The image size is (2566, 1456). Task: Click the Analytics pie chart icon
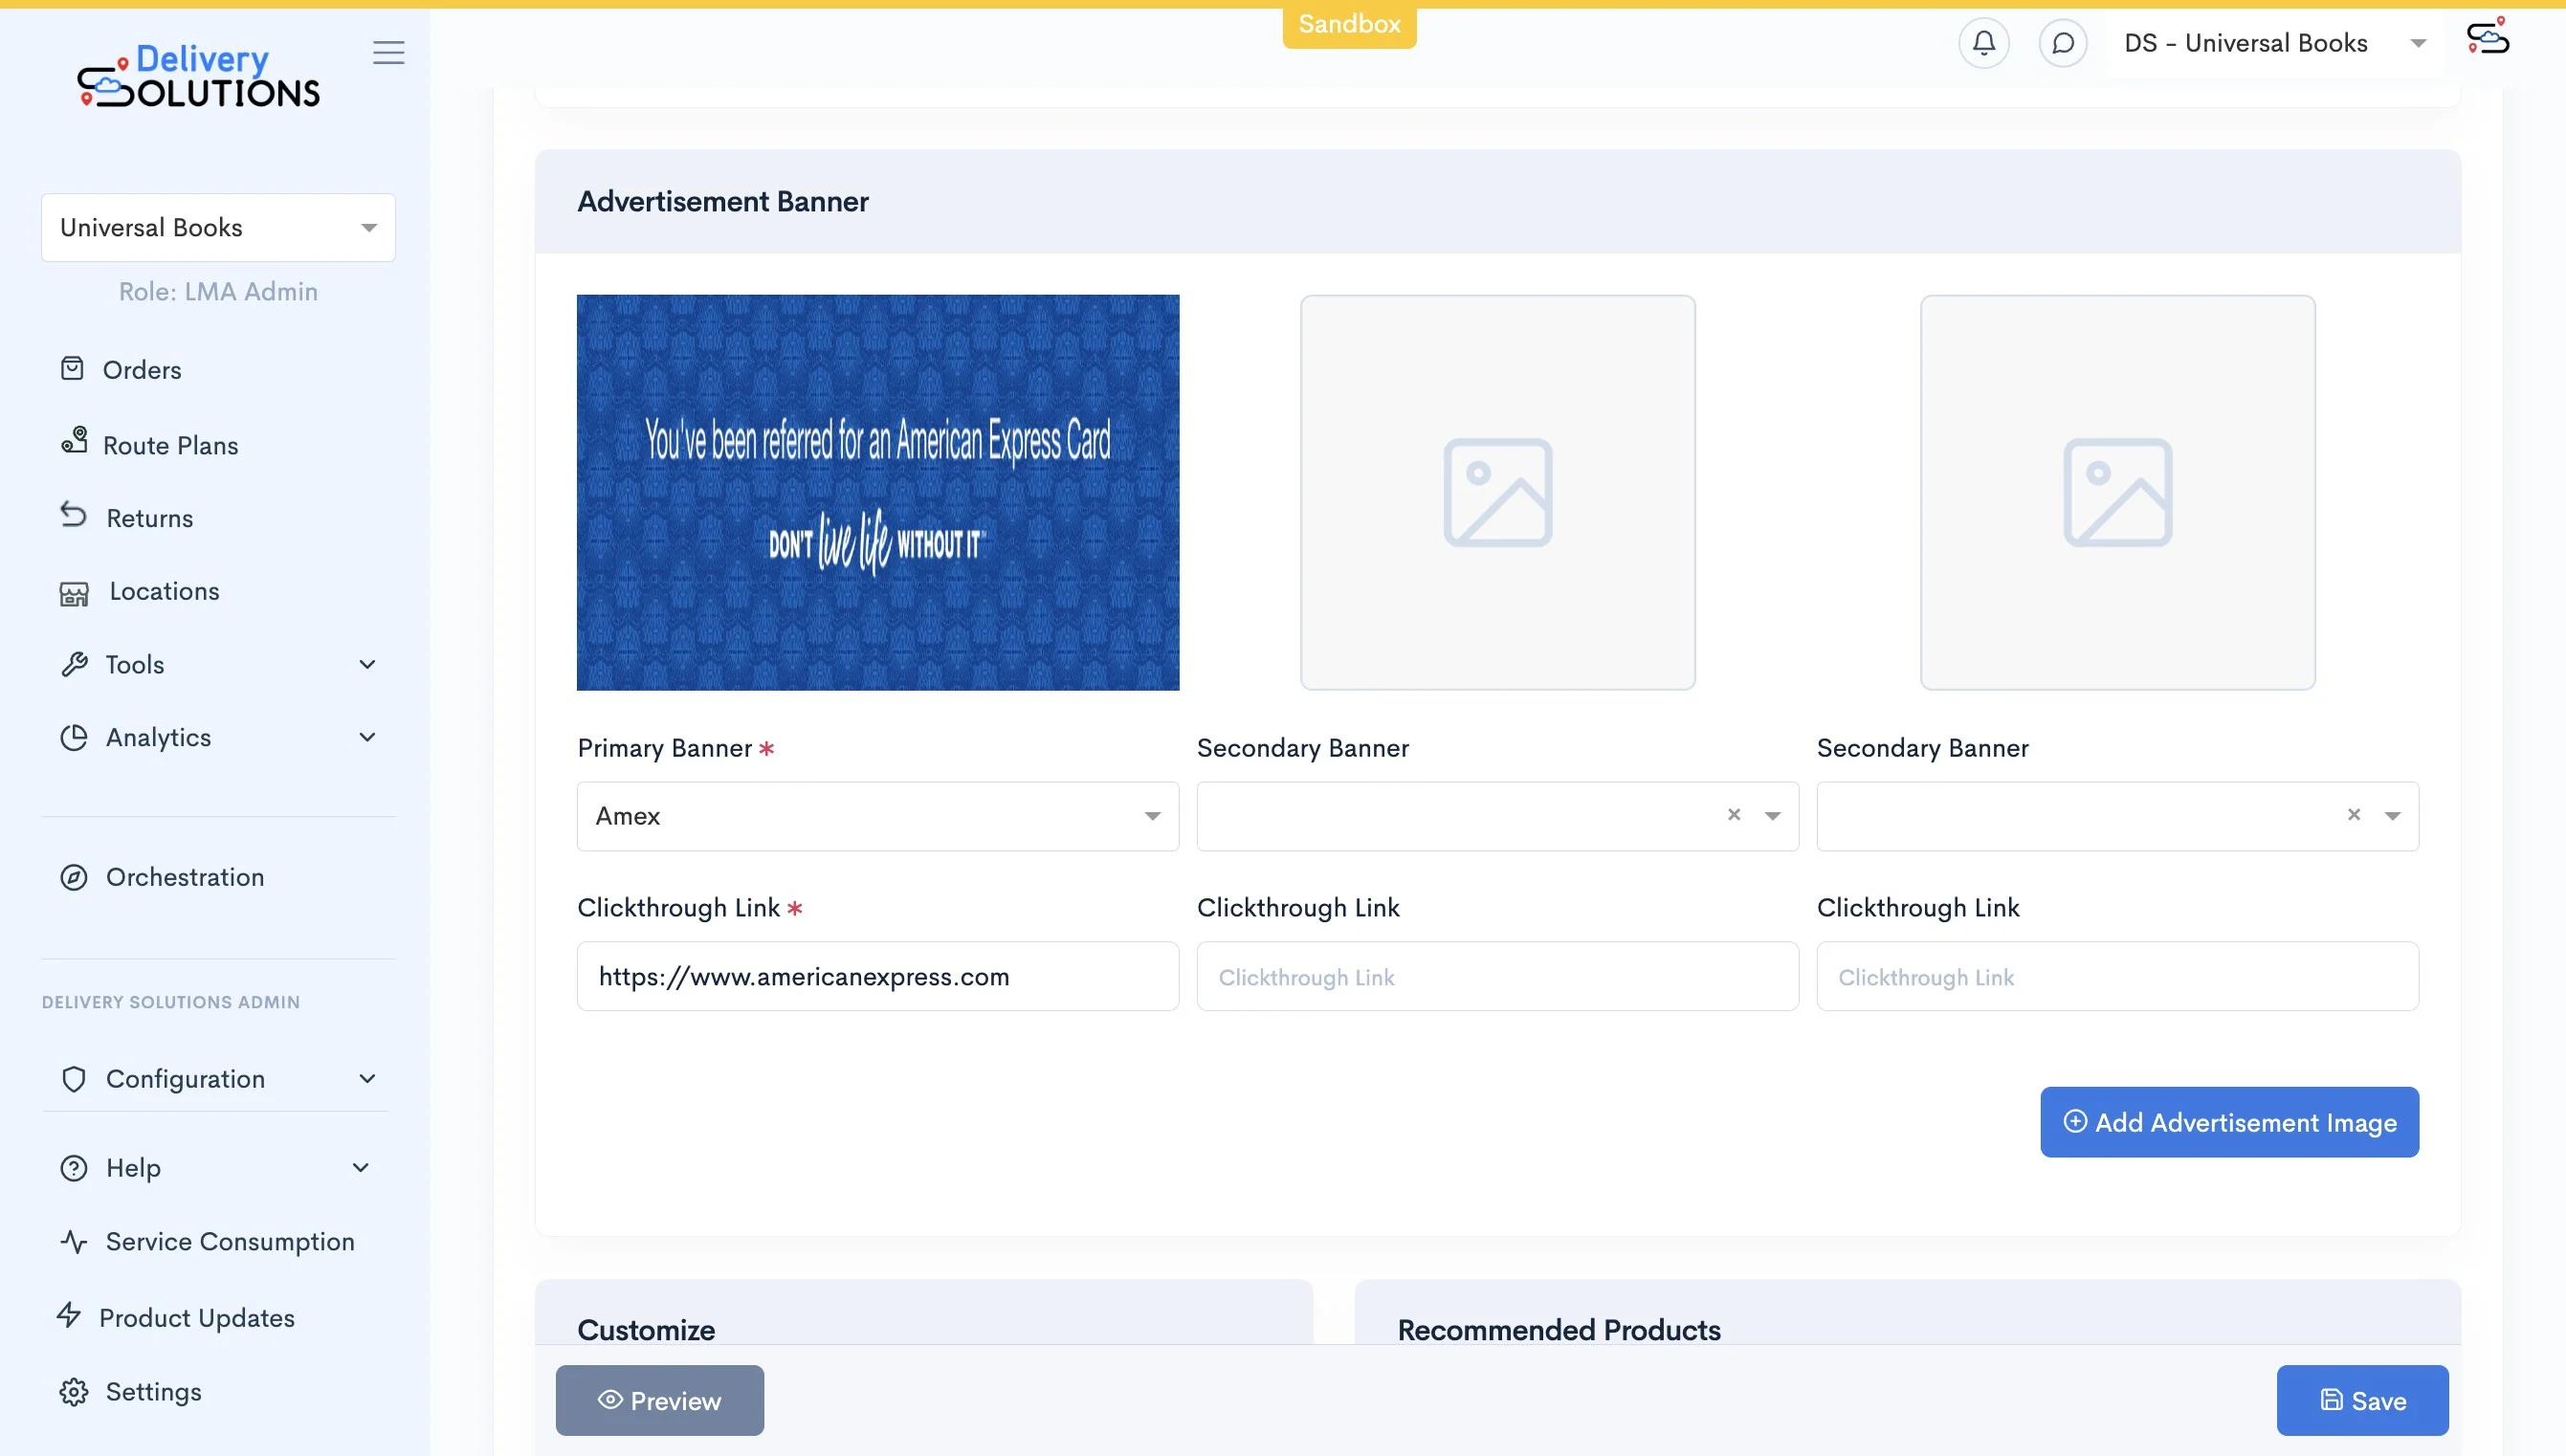(74, 738)
